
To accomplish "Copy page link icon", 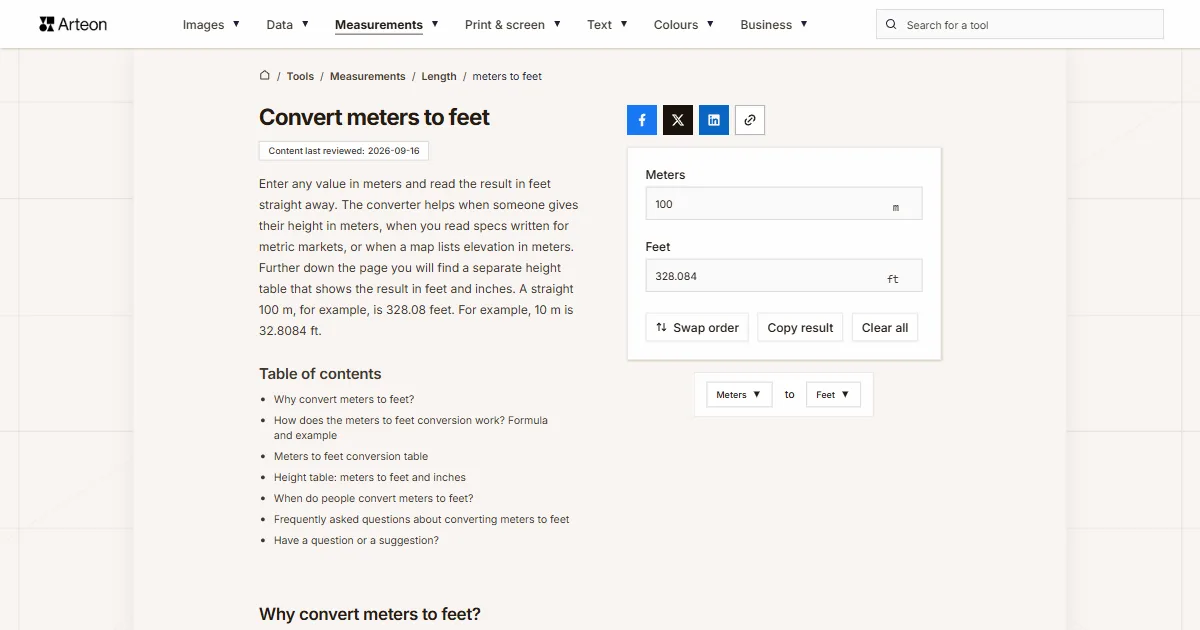I will pos(750,120).
